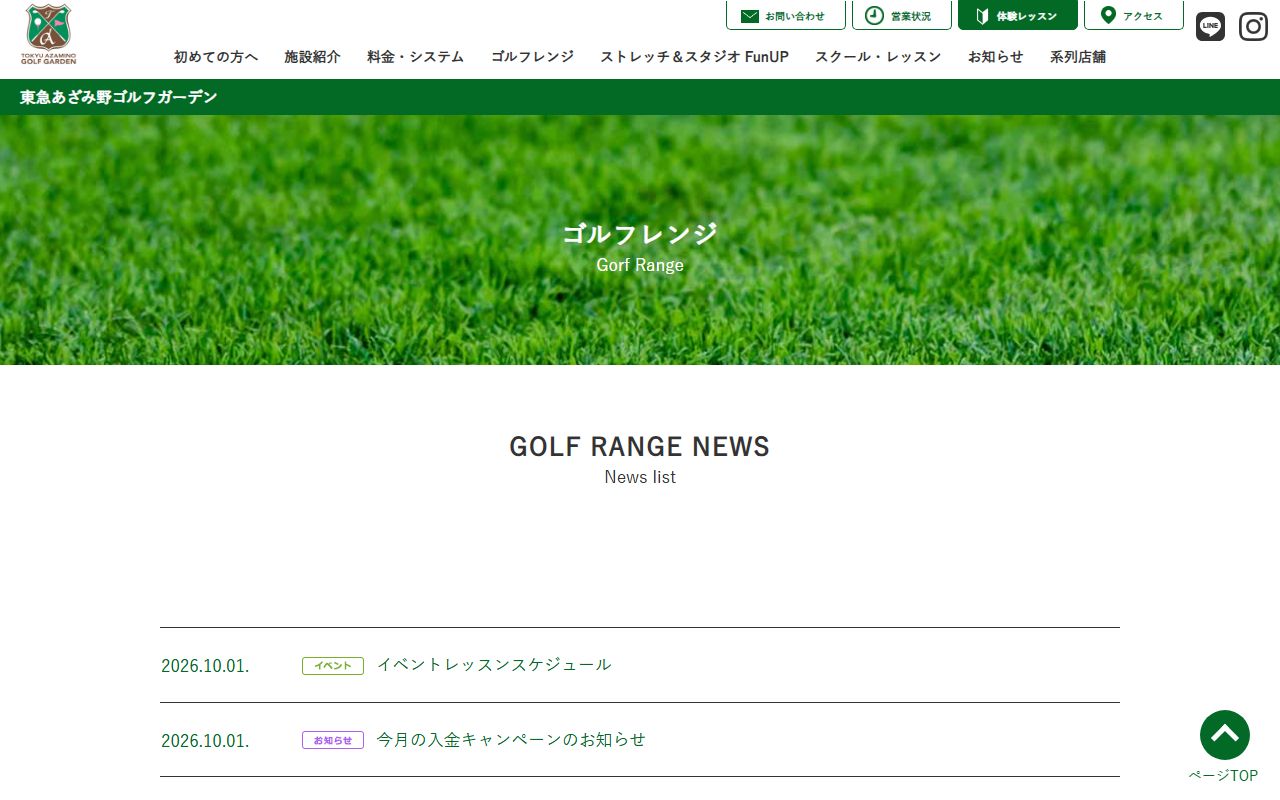Viewport: 1280px width, 800px height.
Task: Open スクール・レッスン menu item
Action: tap(878, 57)
